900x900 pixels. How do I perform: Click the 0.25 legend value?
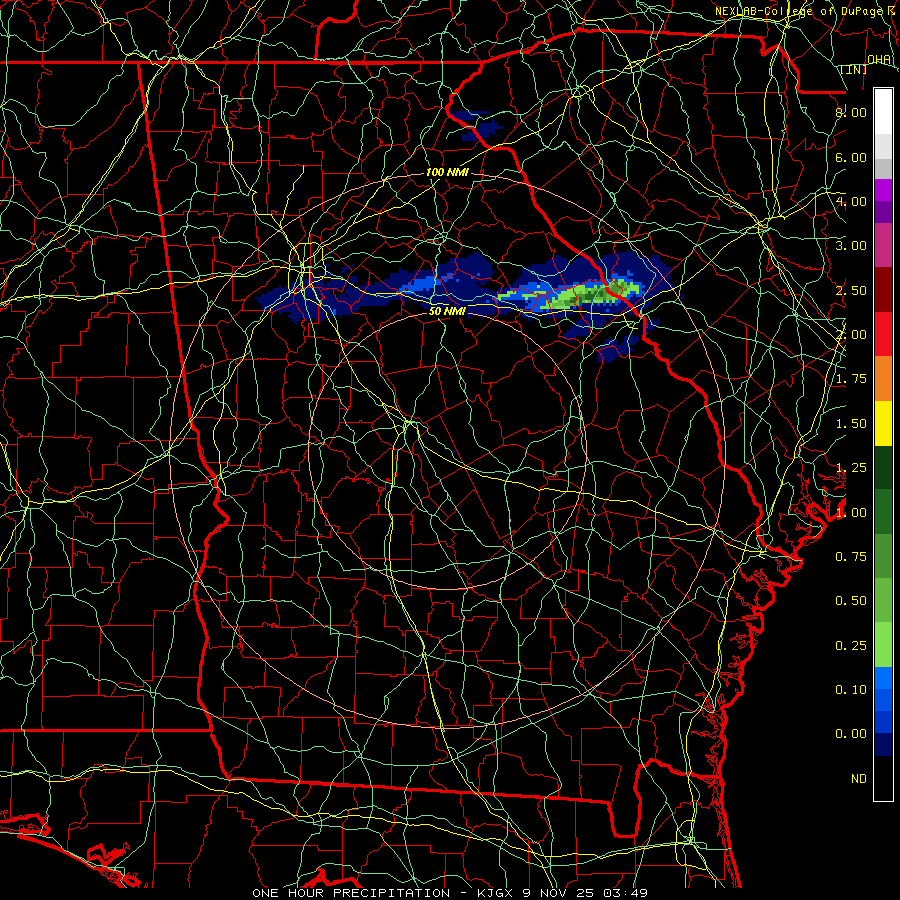(x=850, y=646)
